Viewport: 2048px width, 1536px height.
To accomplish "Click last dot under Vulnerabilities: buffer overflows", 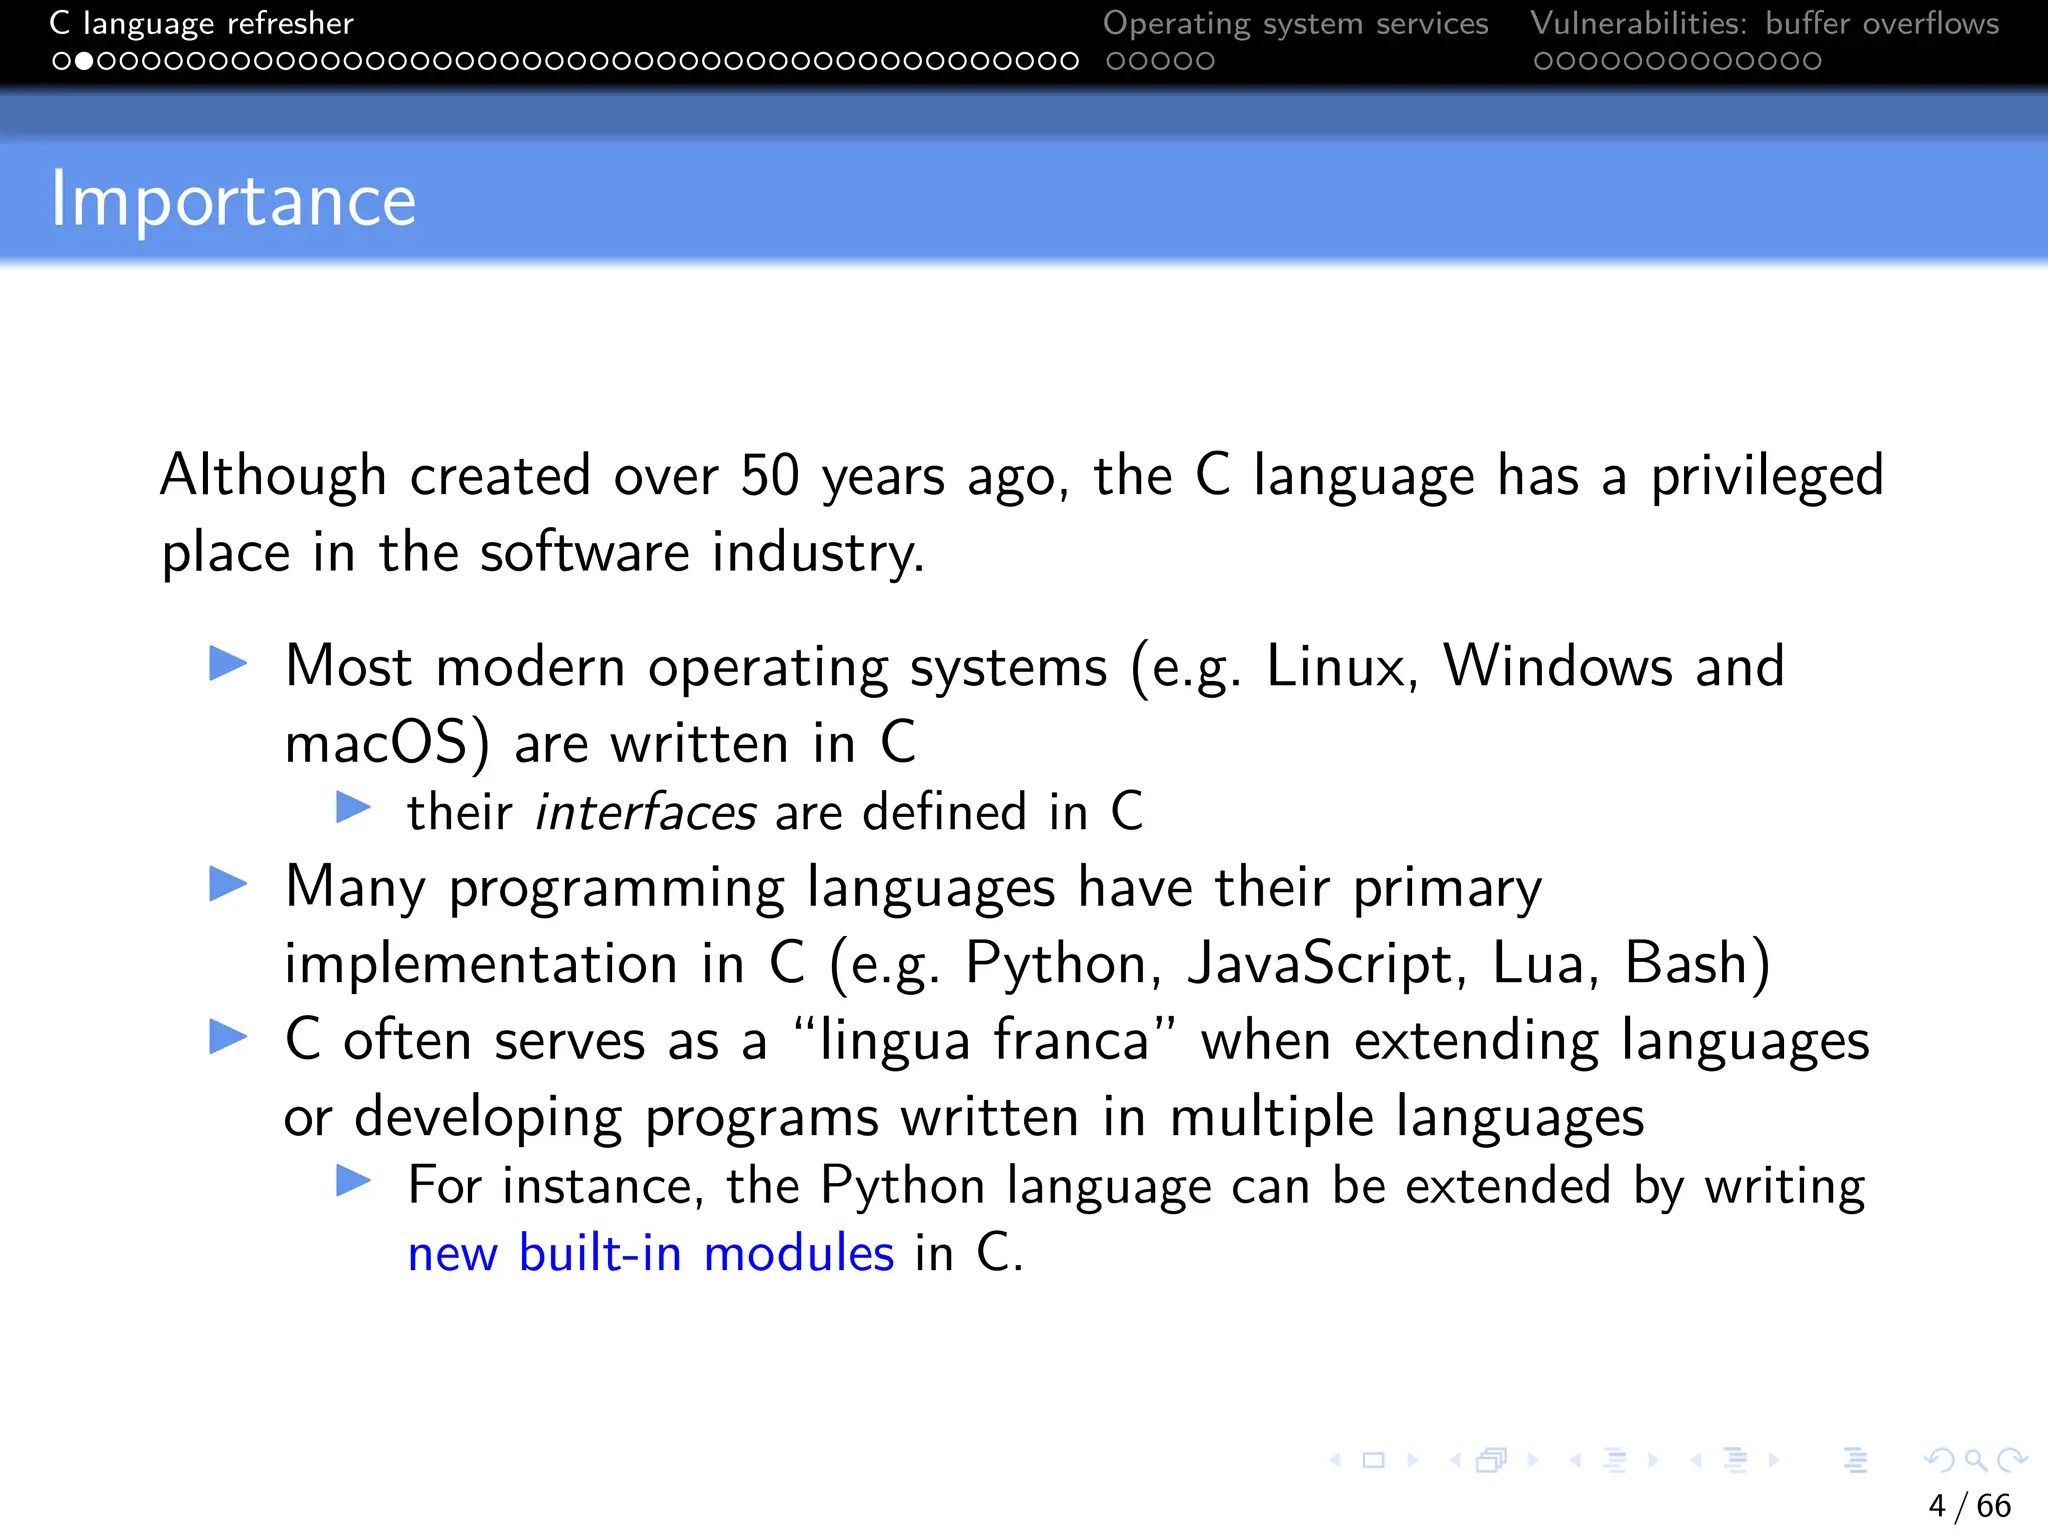I will (x=1811, y=61).
